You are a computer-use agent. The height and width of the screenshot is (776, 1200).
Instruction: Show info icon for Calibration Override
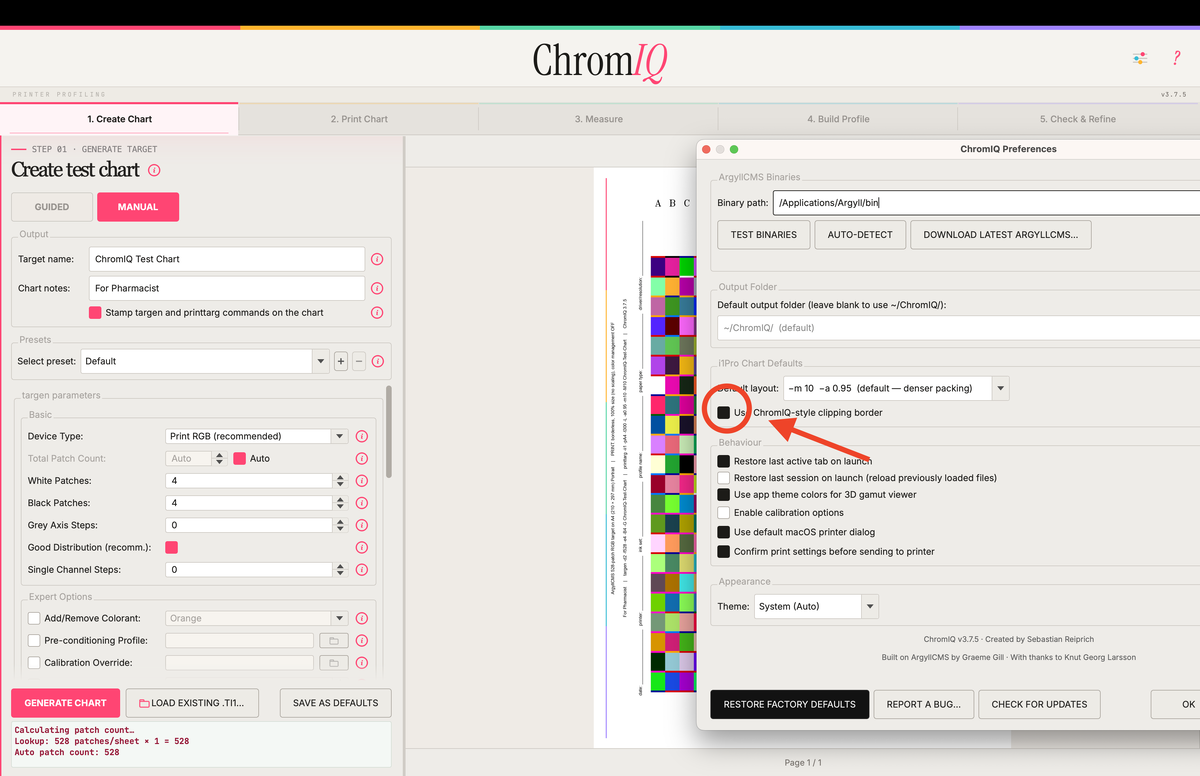(362, 662)
